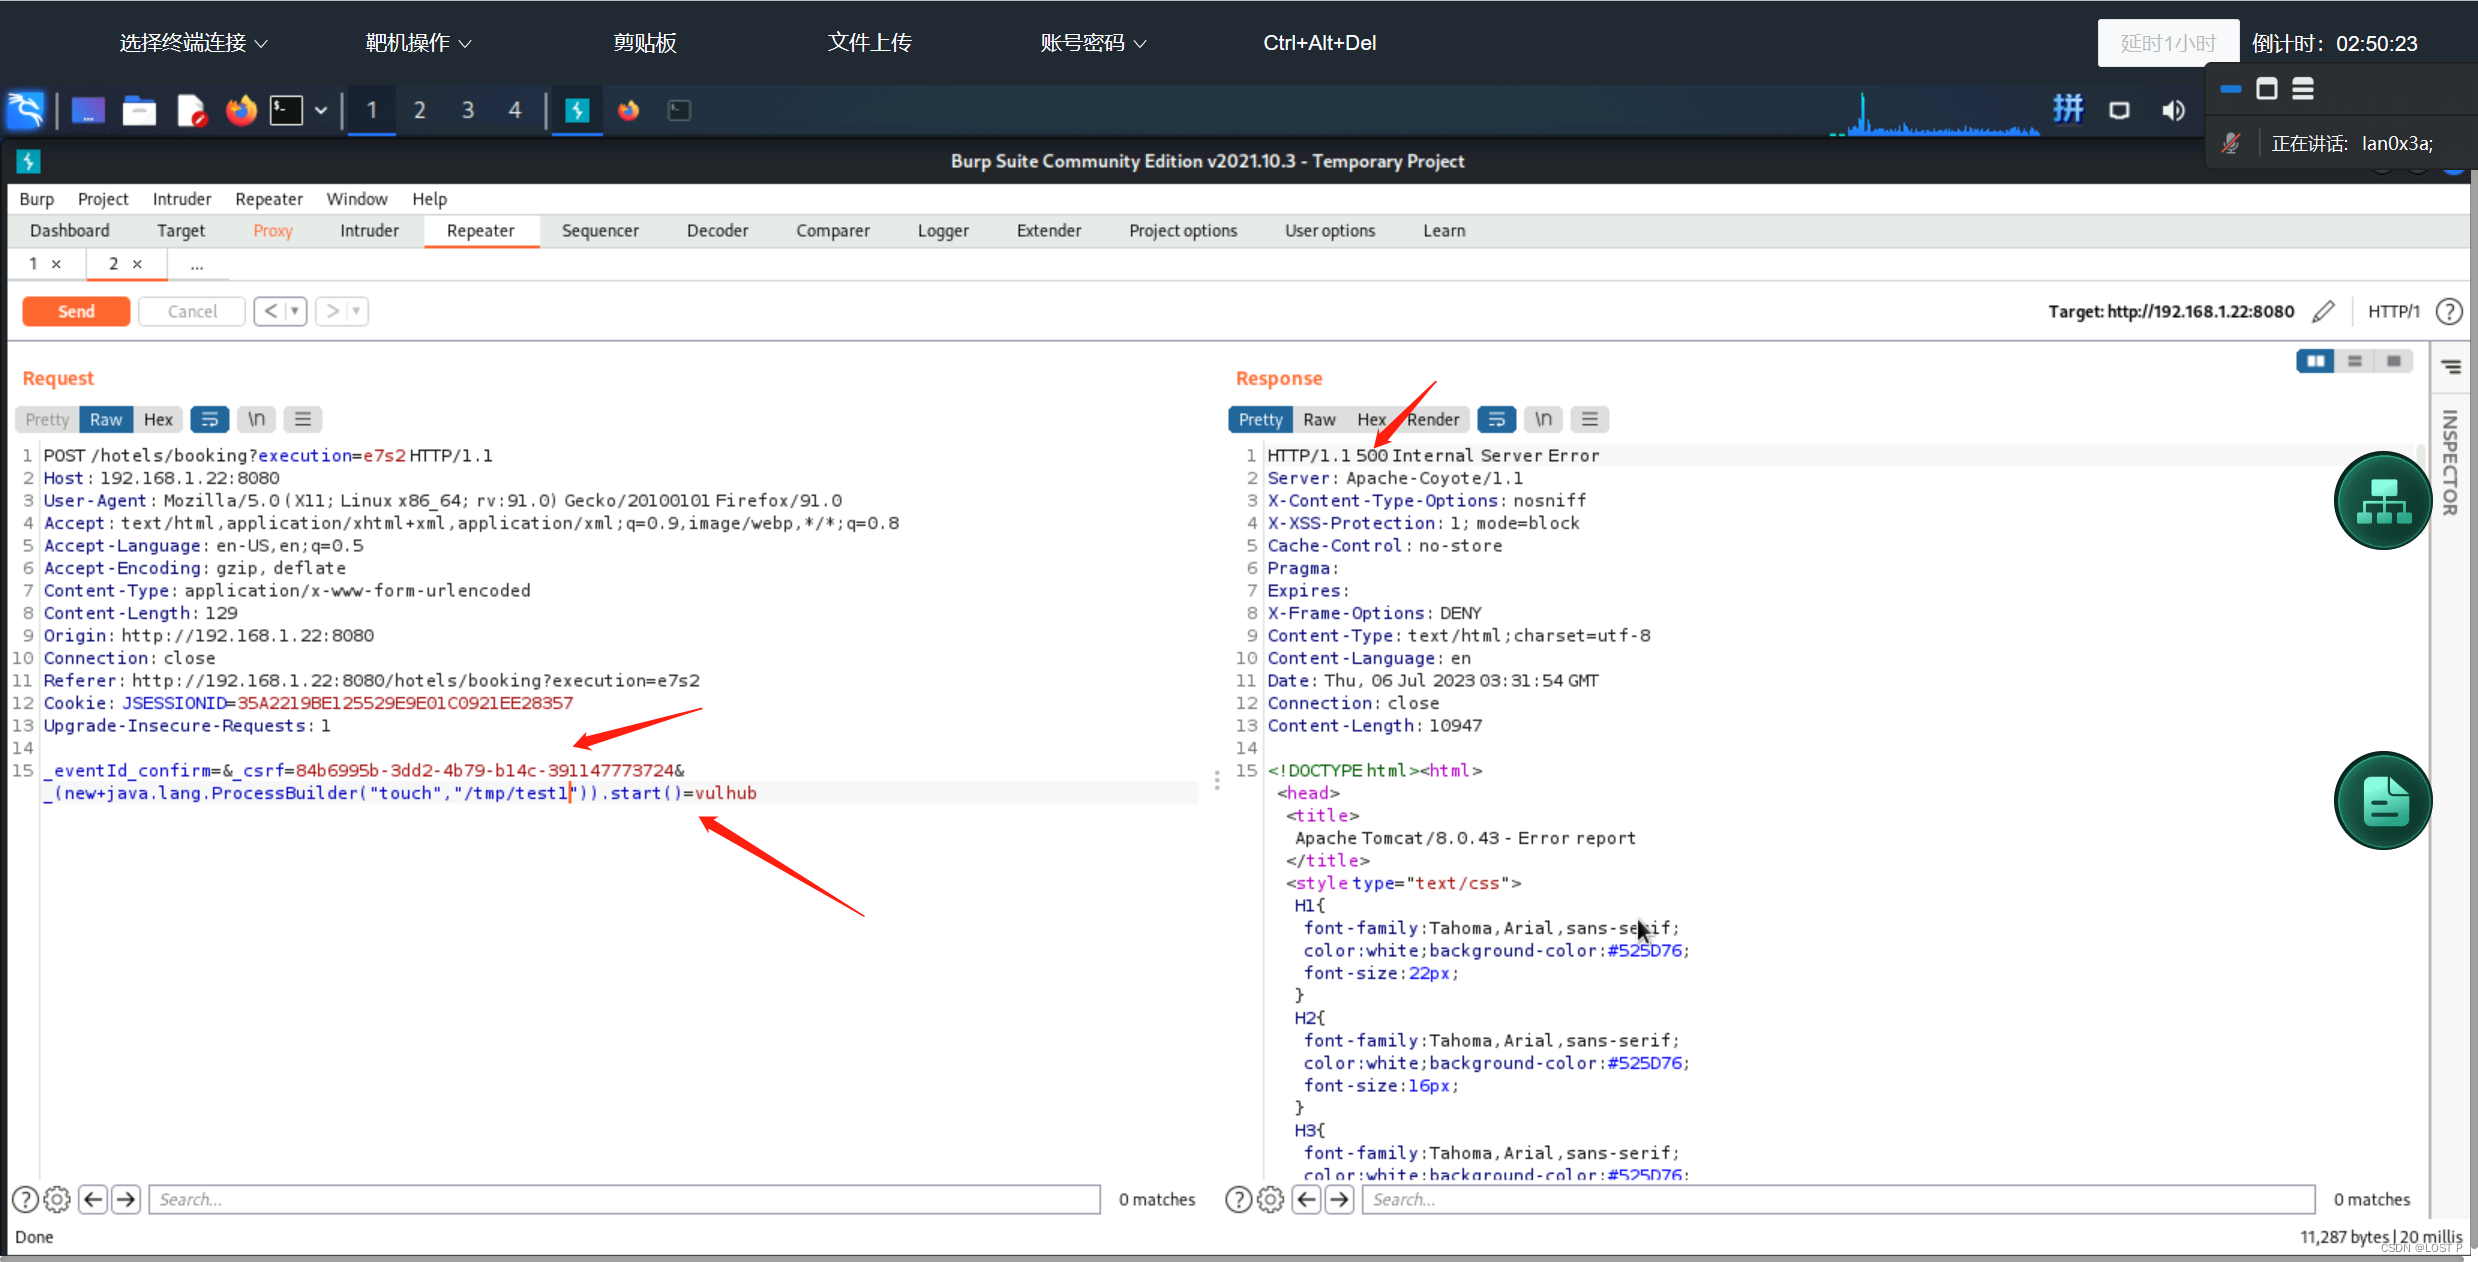Open the Window menu
The image size is (2478, 1262).
[x=357, y=199]
